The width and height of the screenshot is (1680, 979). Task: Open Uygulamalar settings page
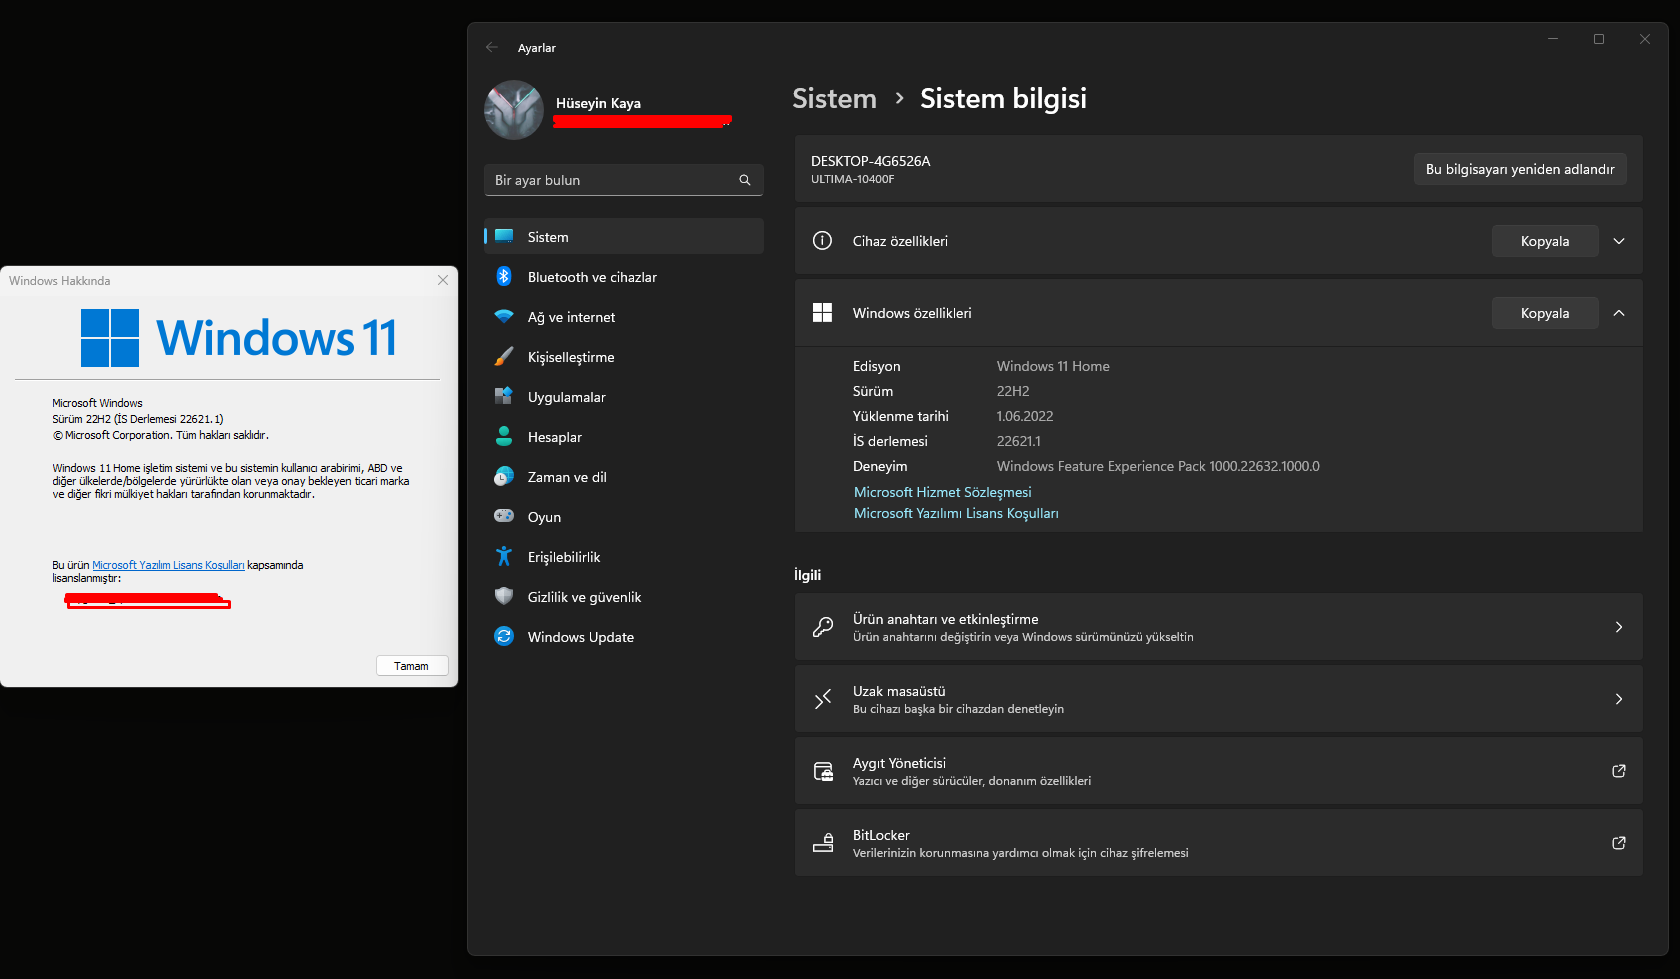tap(624, 396)
